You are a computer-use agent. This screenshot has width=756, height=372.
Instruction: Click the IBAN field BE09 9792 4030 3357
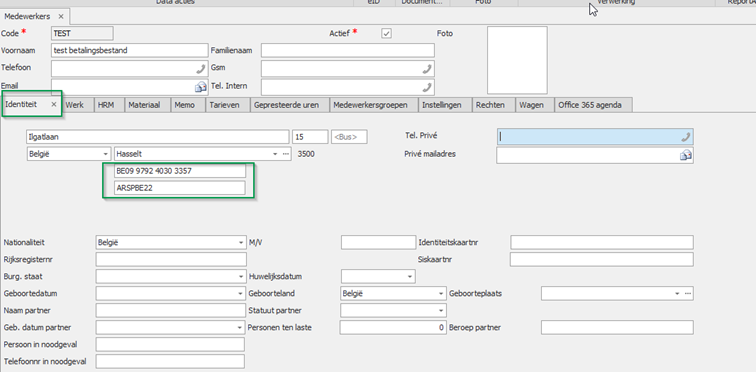(180, 171)
